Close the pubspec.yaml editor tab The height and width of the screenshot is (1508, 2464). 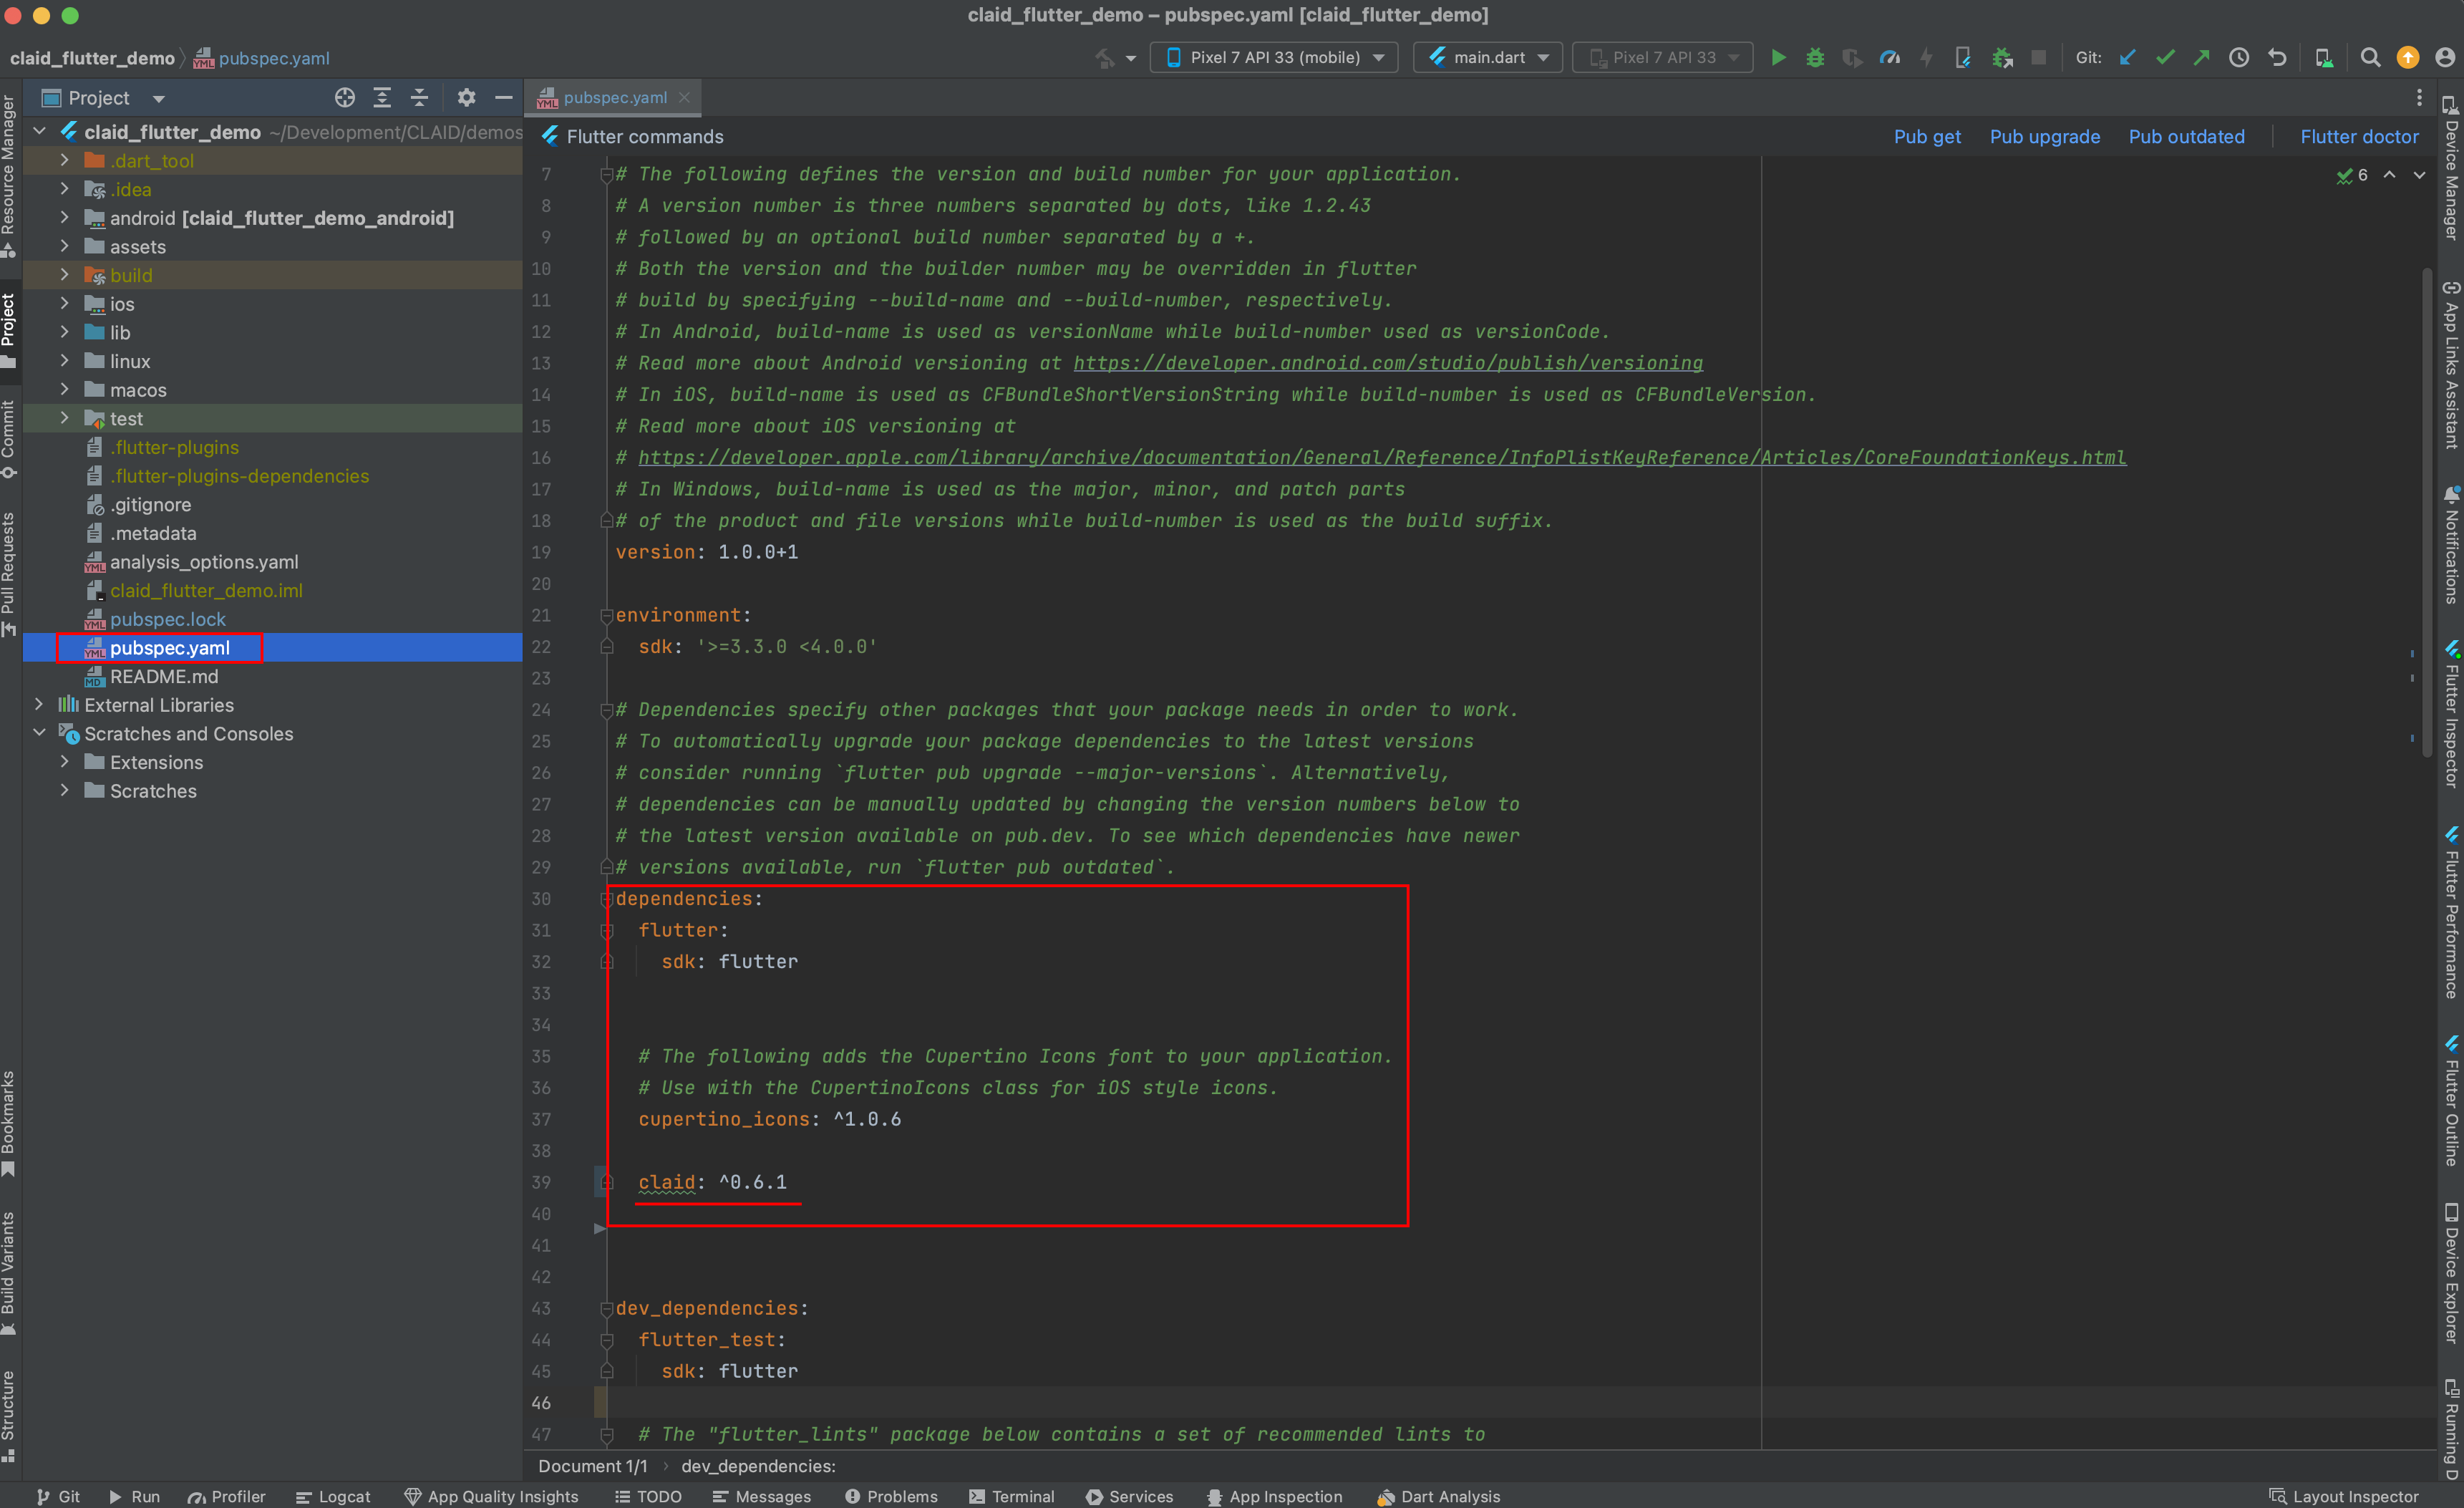(684, 97)
